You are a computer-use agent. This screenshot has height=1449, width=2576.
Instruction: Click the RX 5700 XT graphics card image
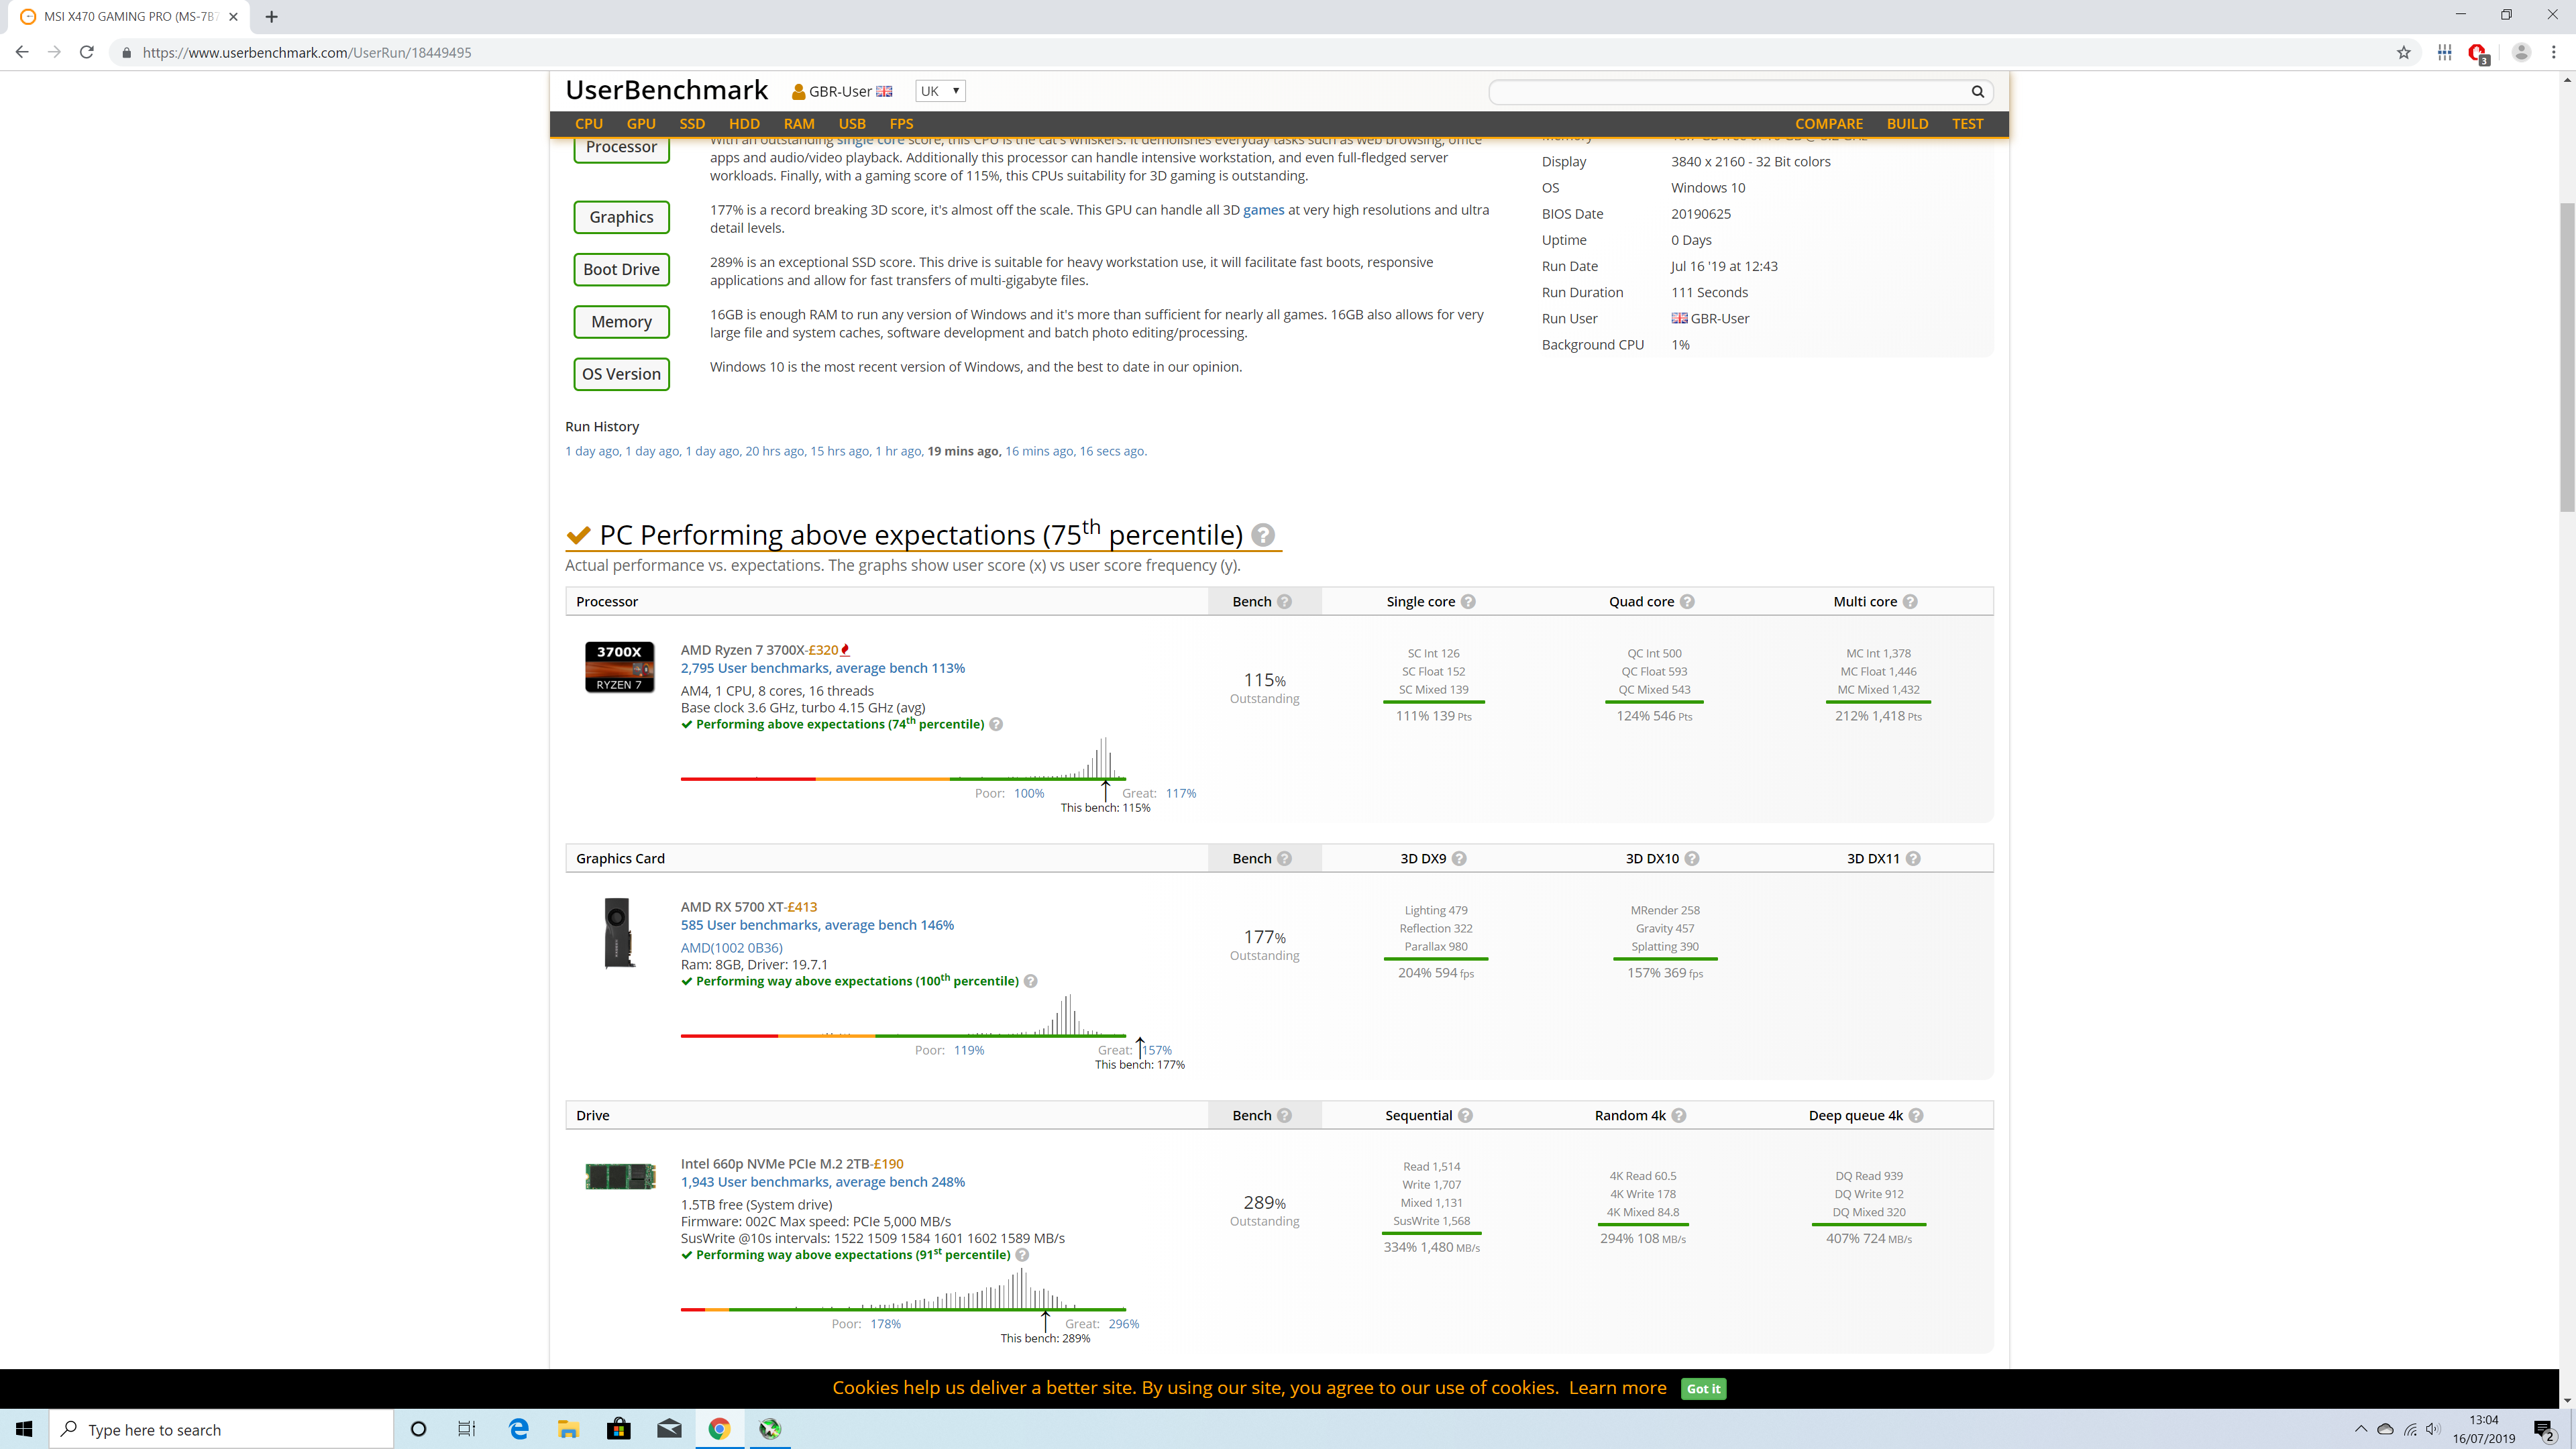(x=619, y=932)
